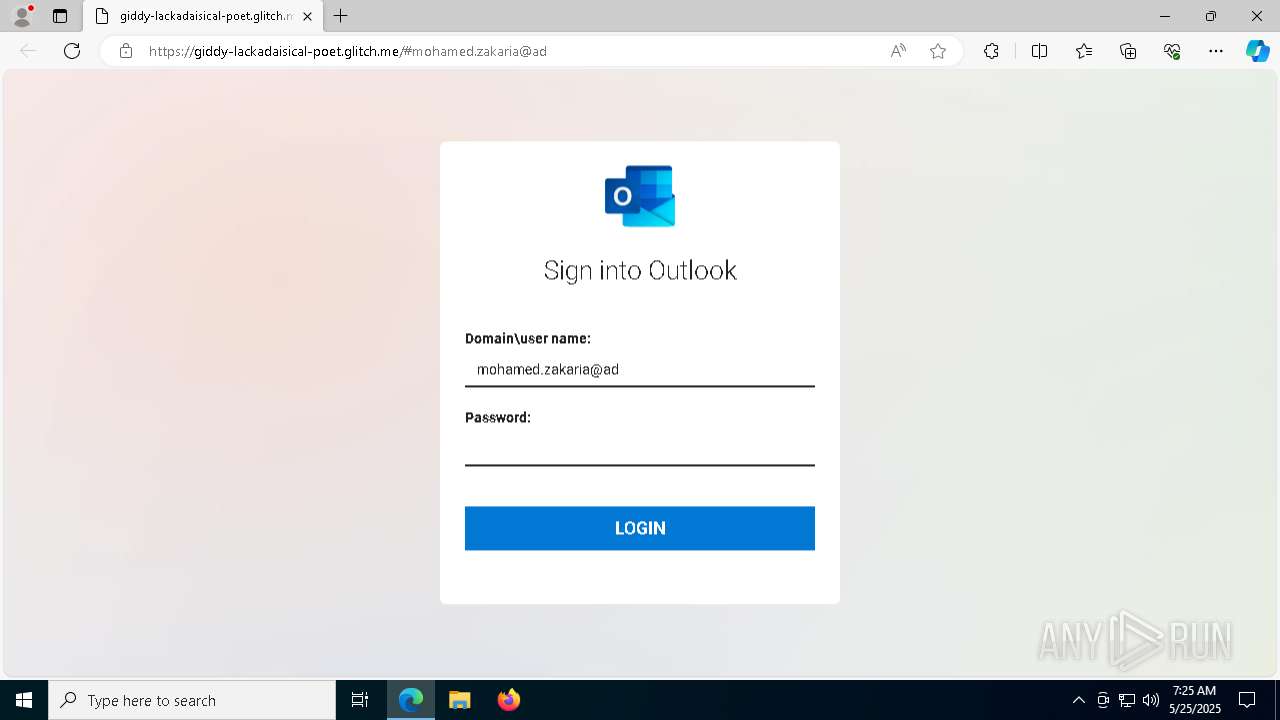Open the network status tray icon

(1127, 700)
